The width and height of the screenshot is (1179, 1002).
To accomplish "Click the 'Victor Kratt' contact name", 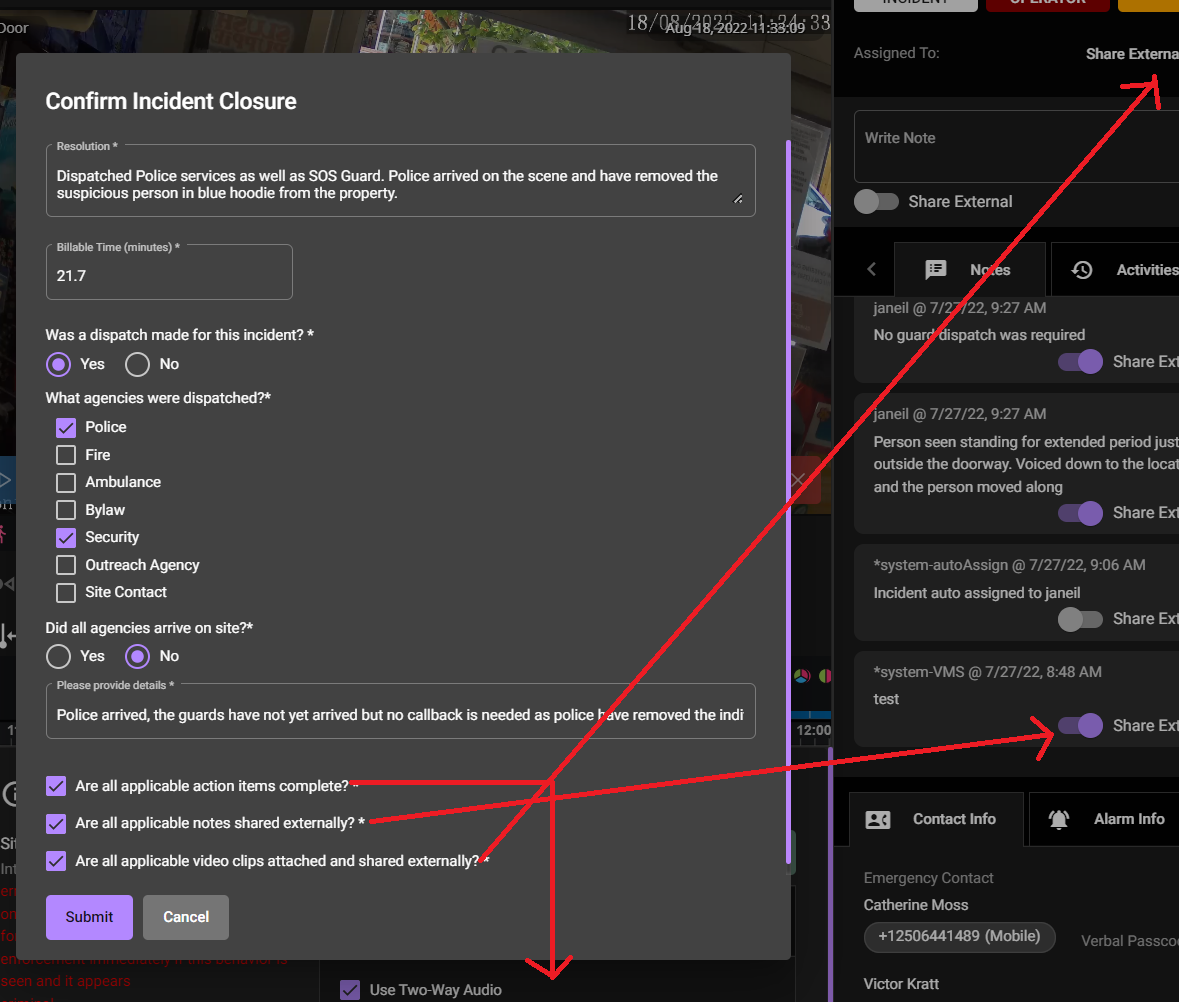I will tap(901, 984).
